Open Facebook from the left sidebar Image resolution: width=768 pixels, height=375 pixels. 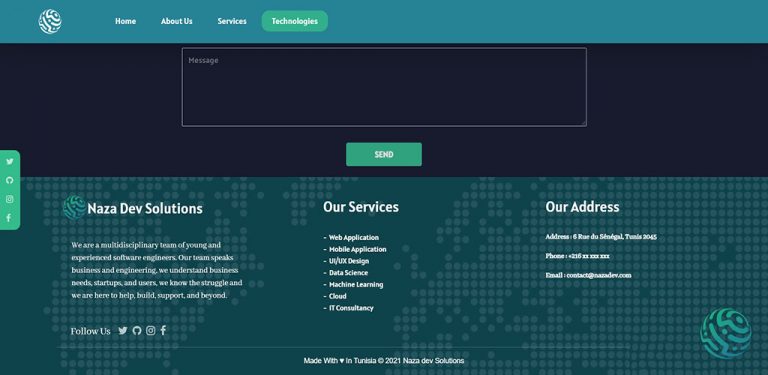tap(9, 218)
